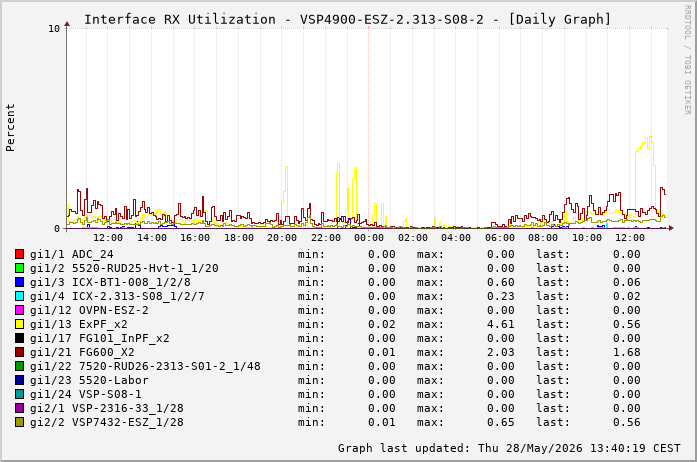Click the 00:00 x-axis time label
Viewport: 697px width, 462px height.
pos(369,238)
